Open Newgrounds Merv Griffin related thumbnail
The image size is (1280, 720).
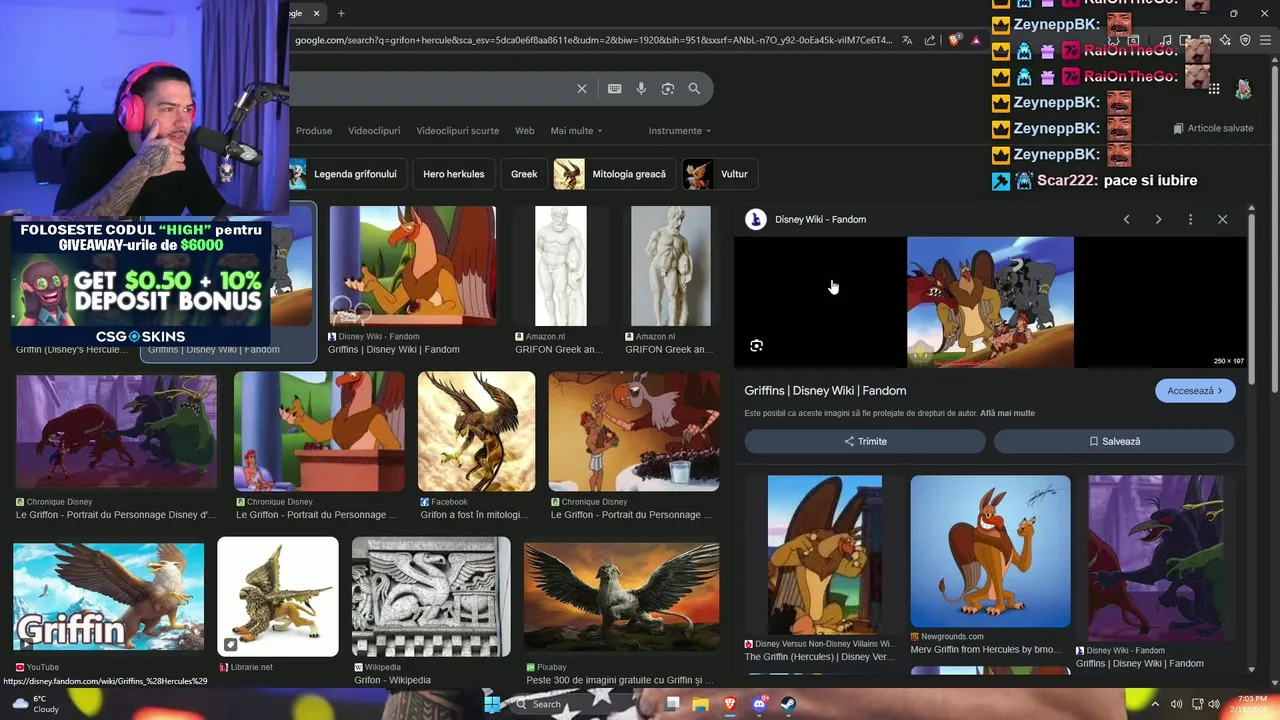(990, 551)
